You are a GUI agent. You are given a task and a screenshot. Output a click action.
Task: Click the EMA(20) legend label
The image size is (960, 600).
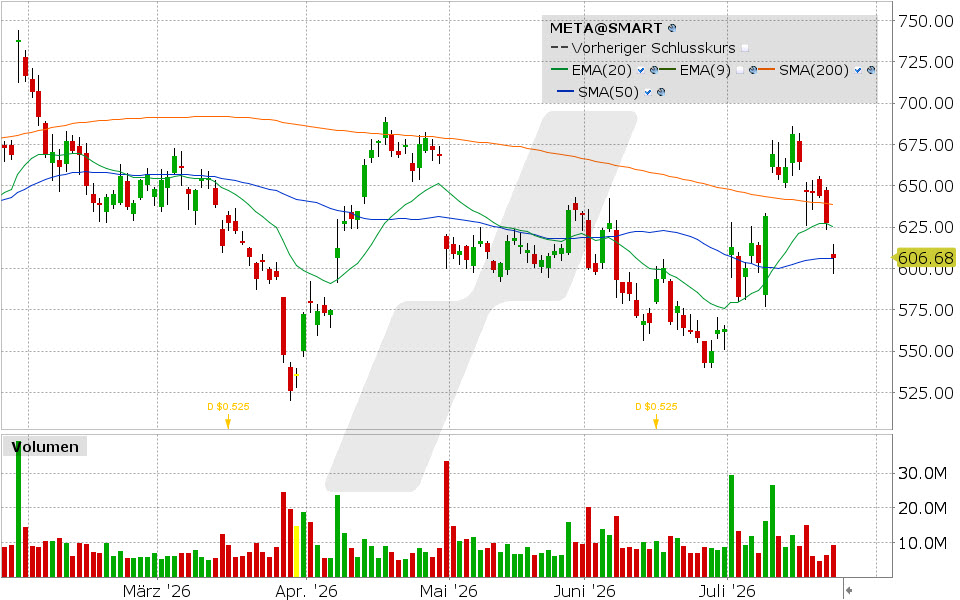(x=602, y=70)
